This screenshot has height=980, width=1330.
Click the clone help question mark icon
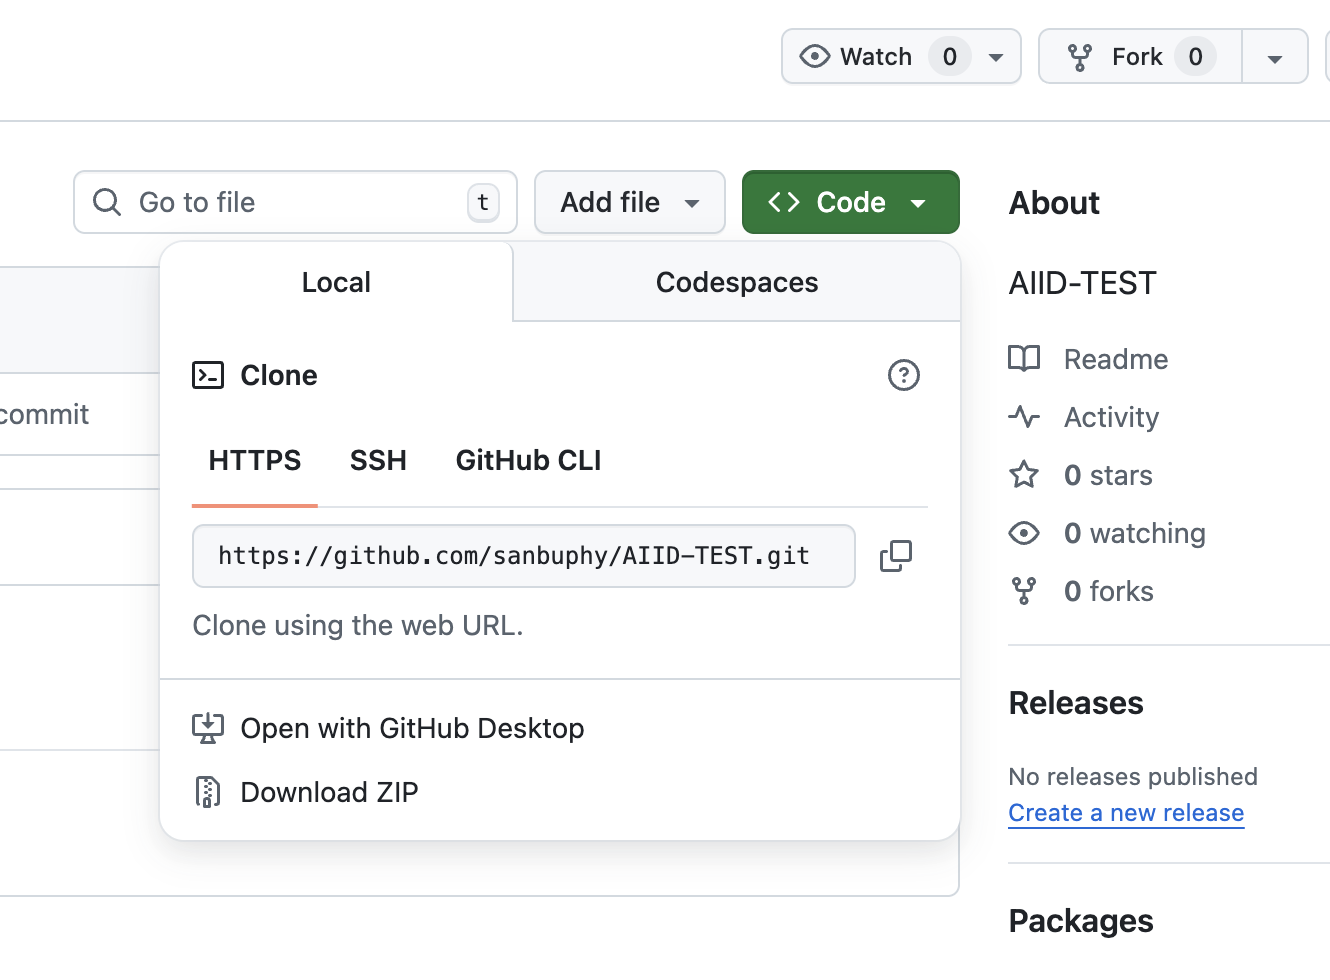point(903,375)
